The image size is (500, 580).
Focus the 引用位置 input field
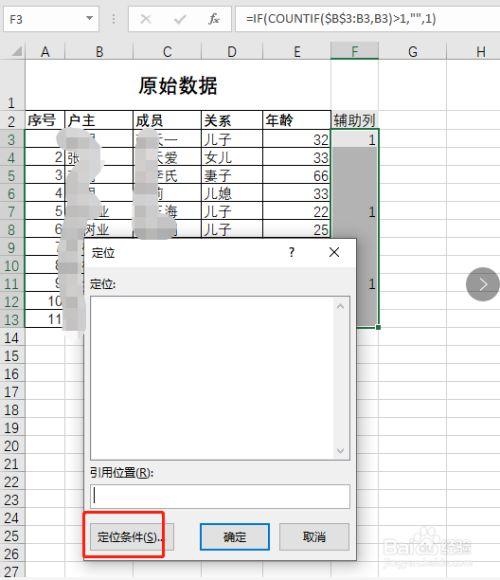(220, 496)
